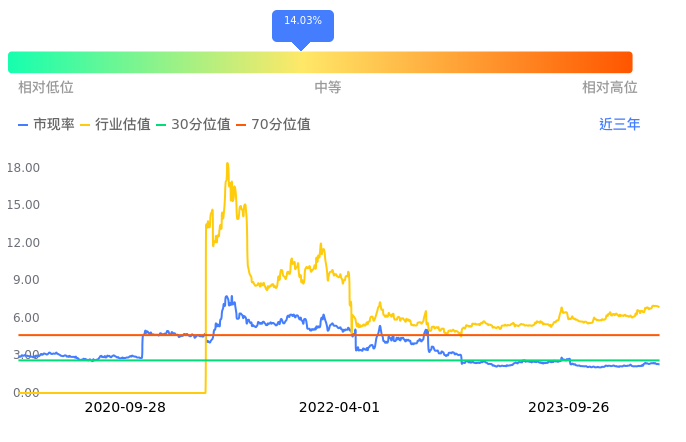Image resolution: width=686 pixels, height=442 pixels.
Task: Hide the 30分位值 legend series
Action: pyautogui.click(x=193, y=125)
